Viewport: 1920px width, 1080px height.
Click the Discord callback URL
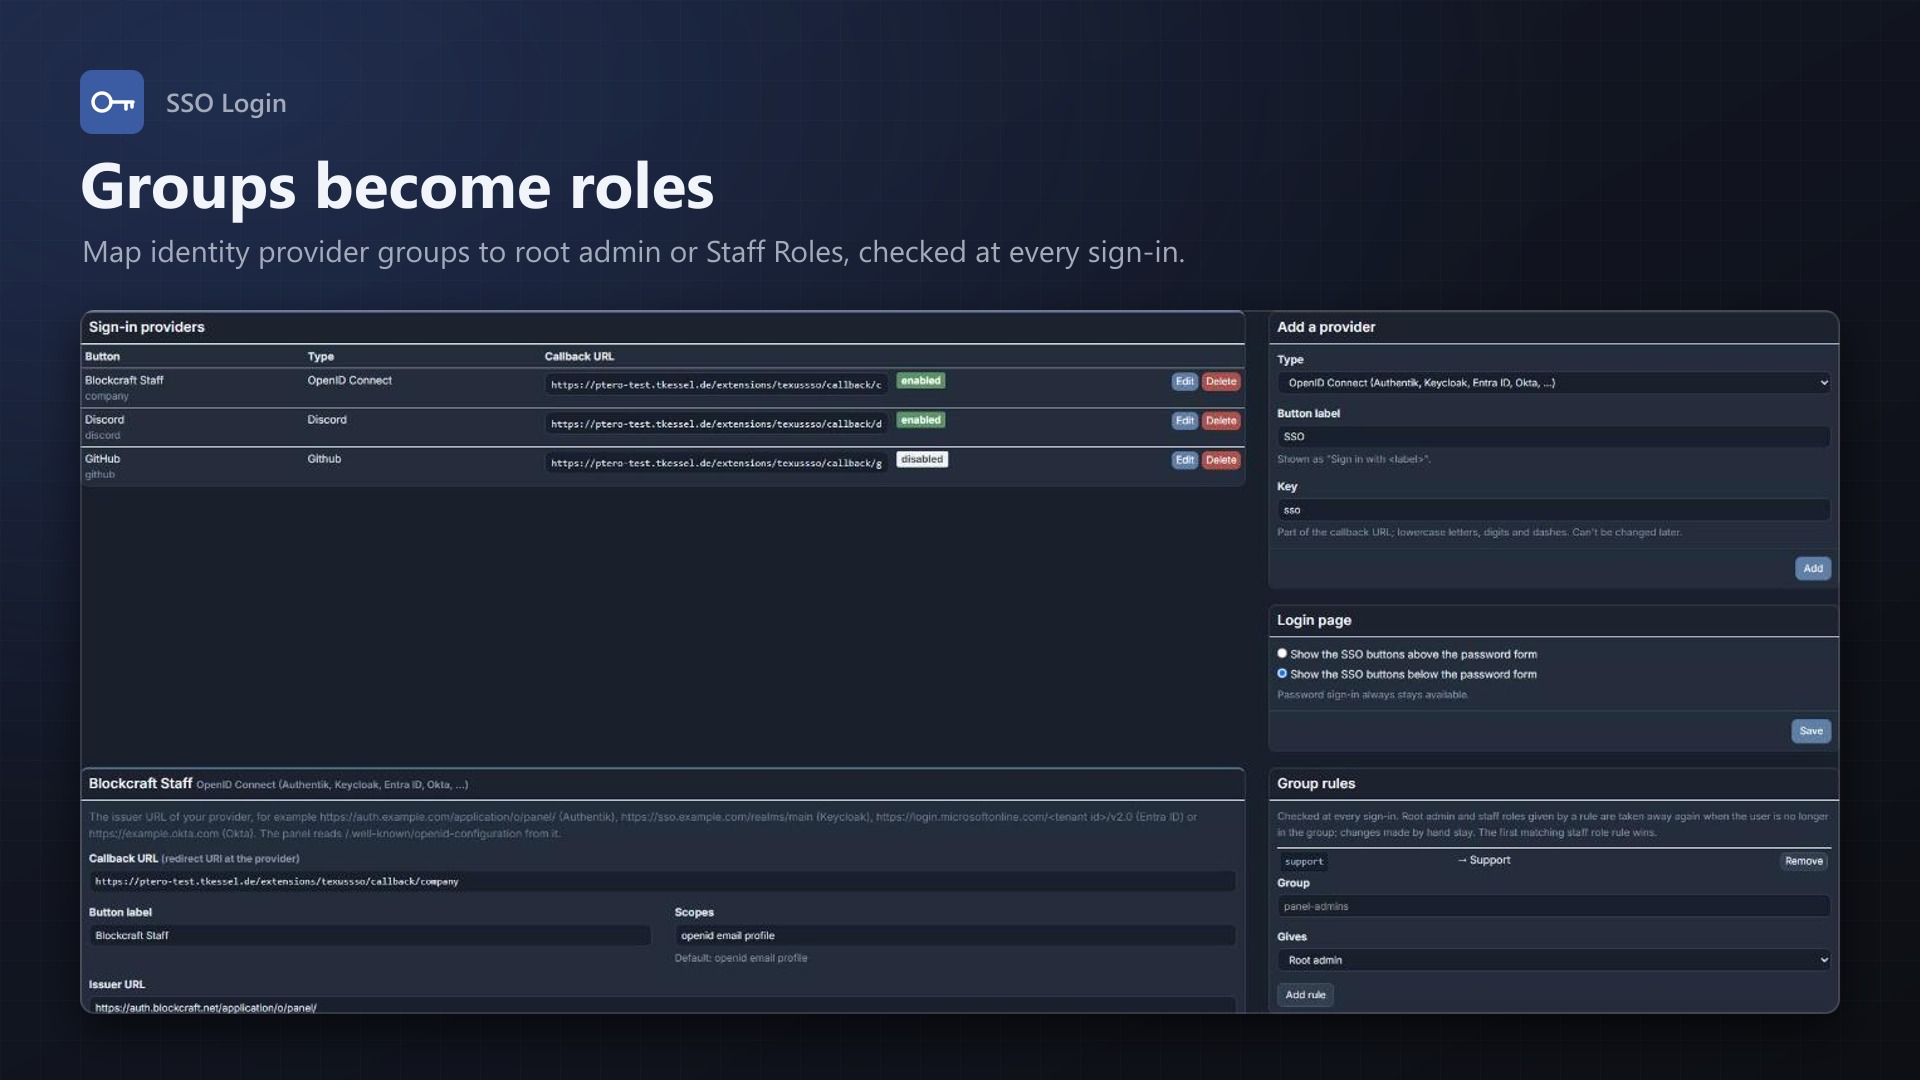pyautogui.click(x=716, y=424)
